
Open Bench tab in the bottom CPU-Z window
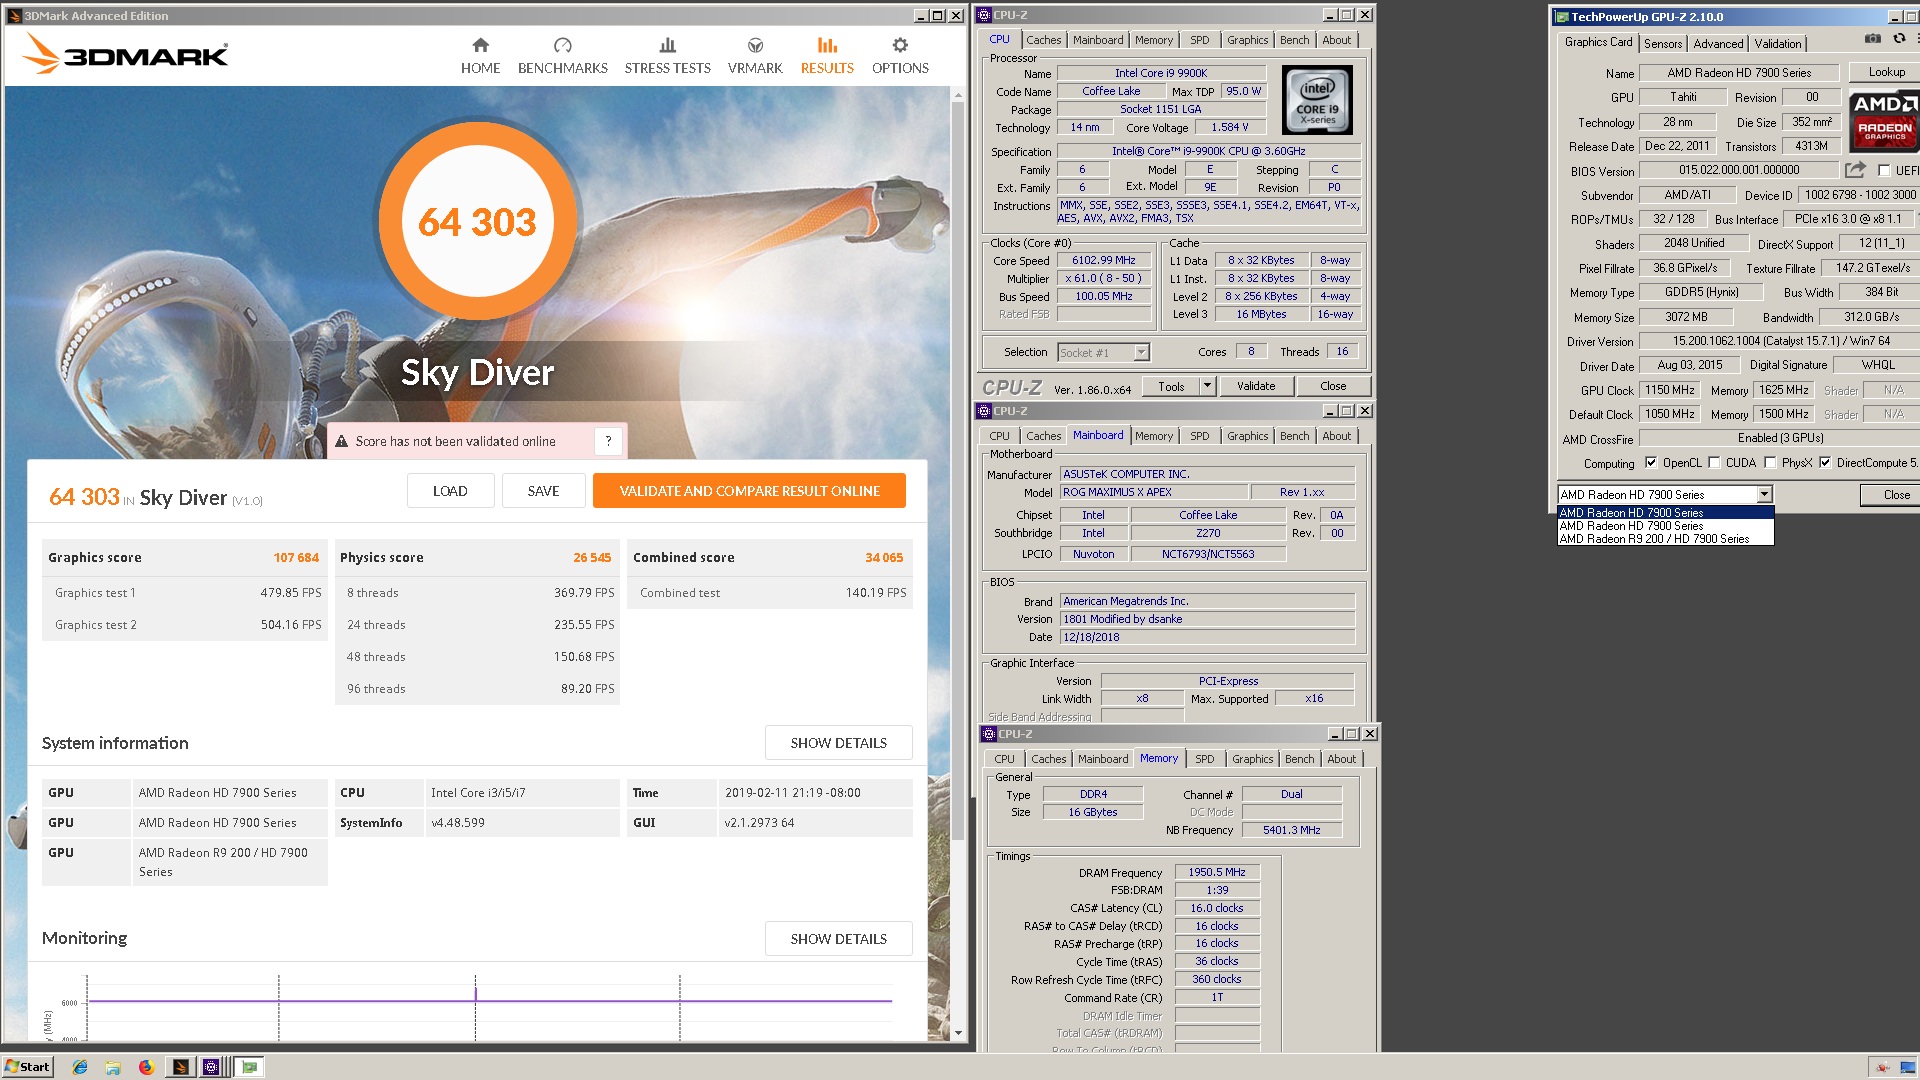1299,759
